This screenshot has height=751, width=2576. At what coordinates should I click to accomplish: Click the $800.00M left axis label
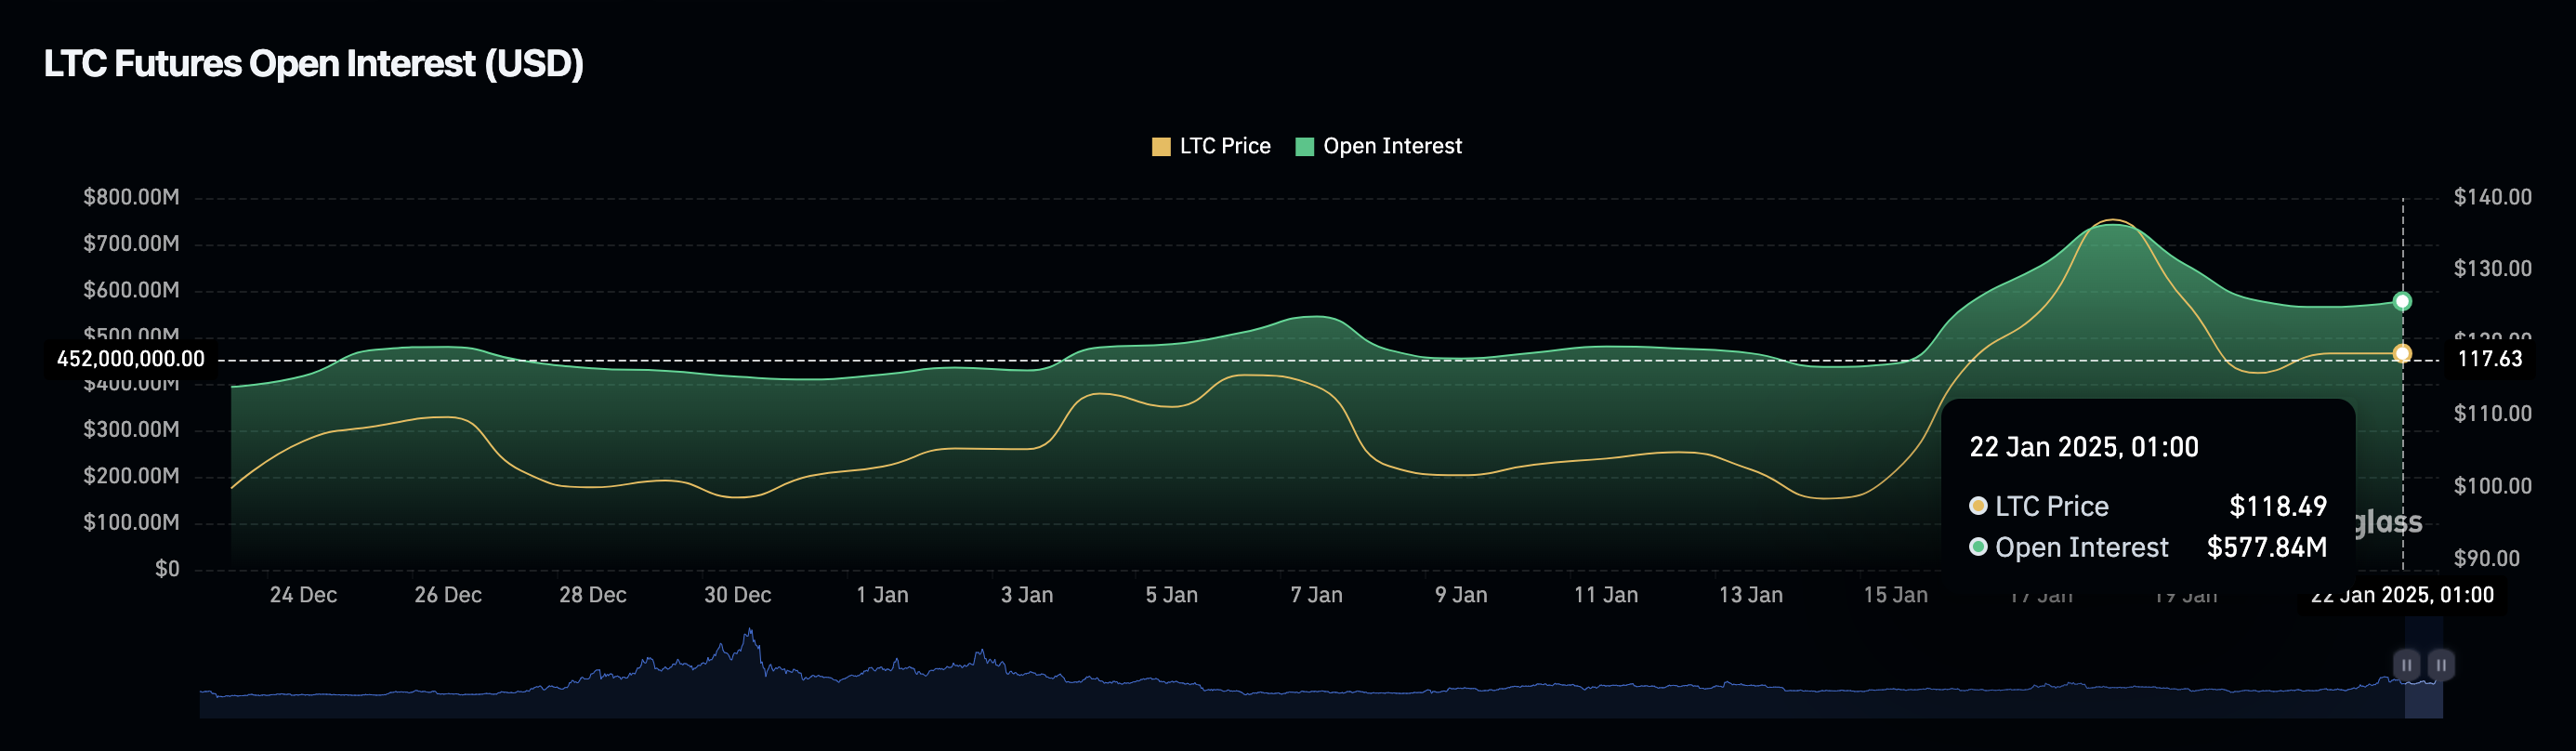(131, 197)
